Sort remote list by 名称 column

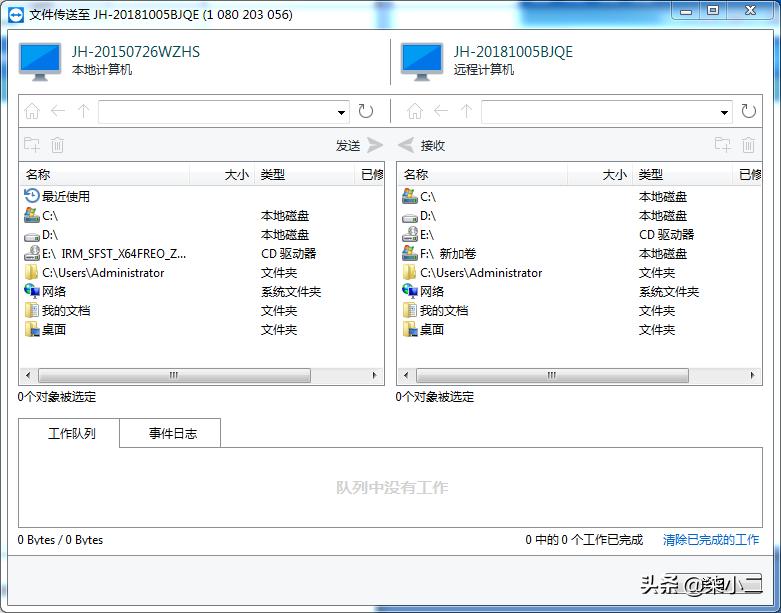(x=483, y=174)
